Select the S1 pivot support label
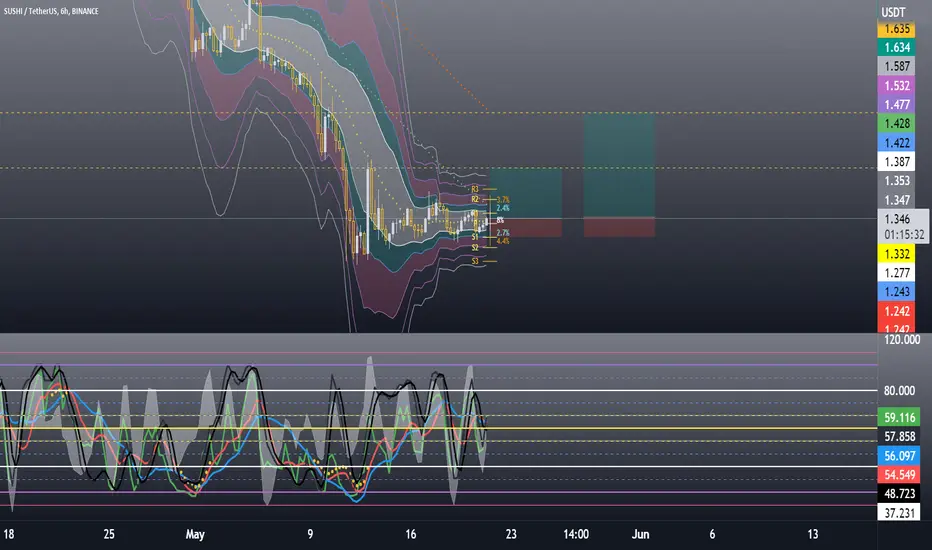 [474, 237]
